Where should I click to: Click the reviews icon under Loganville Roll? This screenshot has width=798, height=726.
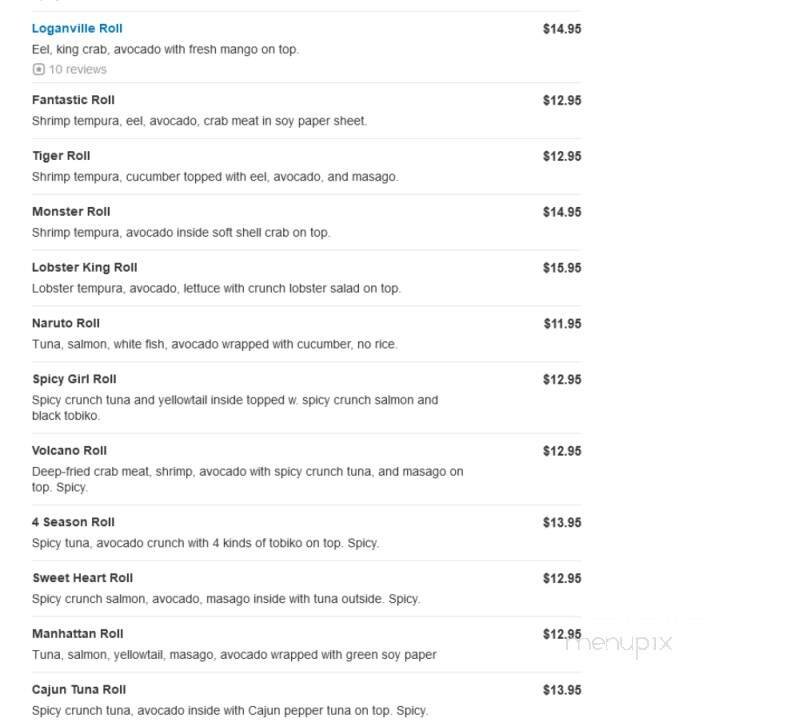[x=38, y=70]
